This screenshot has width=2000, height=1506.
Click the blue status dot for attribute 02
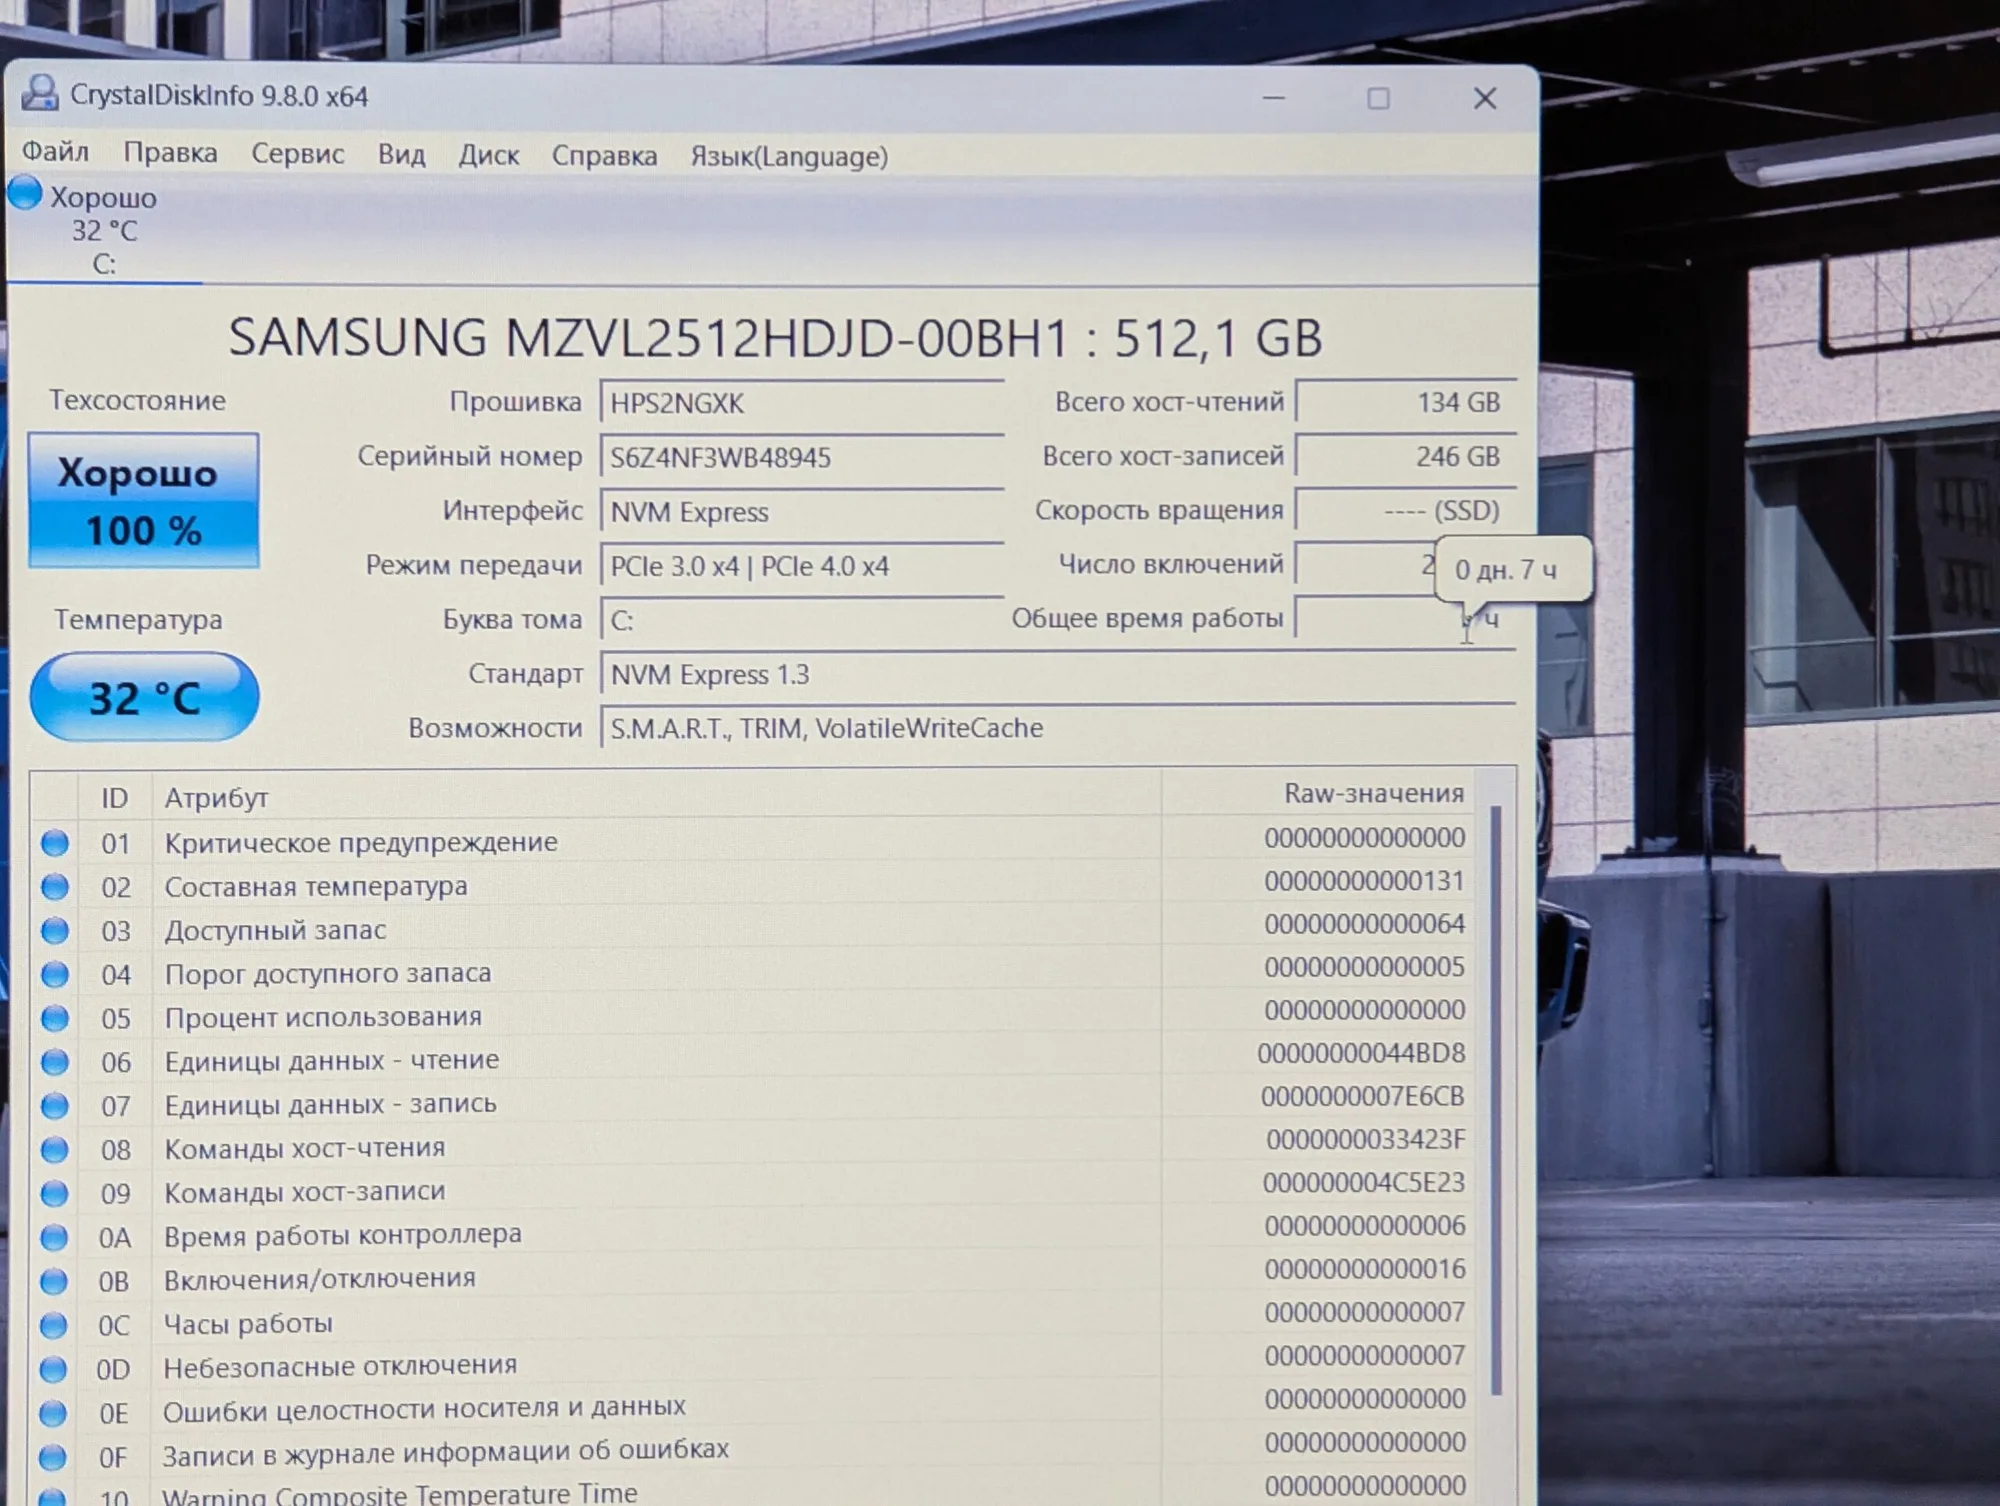[55, 887]
